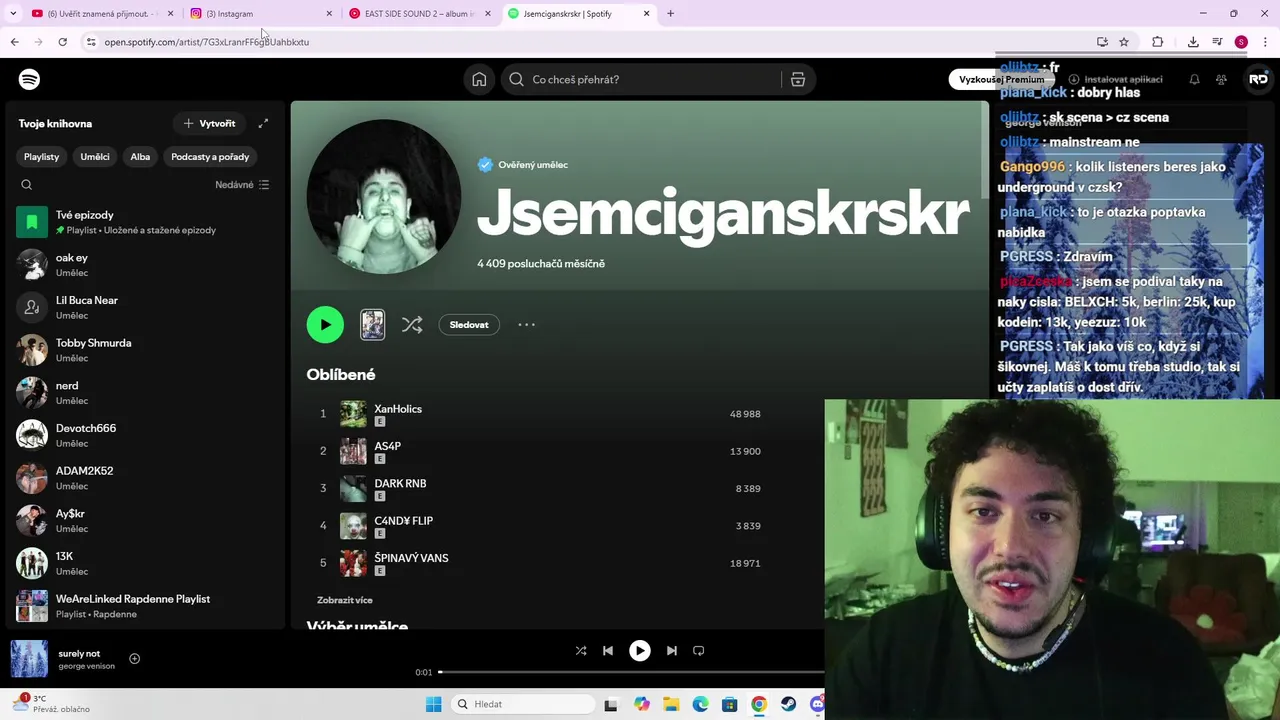Open the Chrome extensions puzzle icon
Viewport: 1280px width, 720px height.
(x=1158, y=42)
